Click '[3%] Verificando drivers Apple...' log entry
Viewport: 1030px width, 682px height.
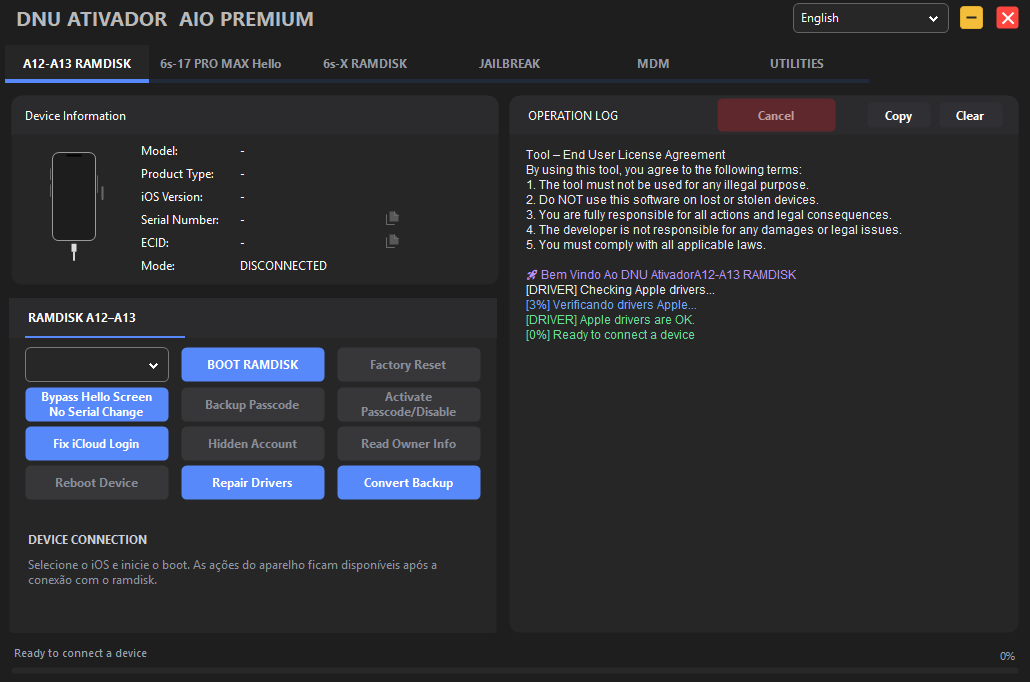pyautogui.click(x=611, y=305)
